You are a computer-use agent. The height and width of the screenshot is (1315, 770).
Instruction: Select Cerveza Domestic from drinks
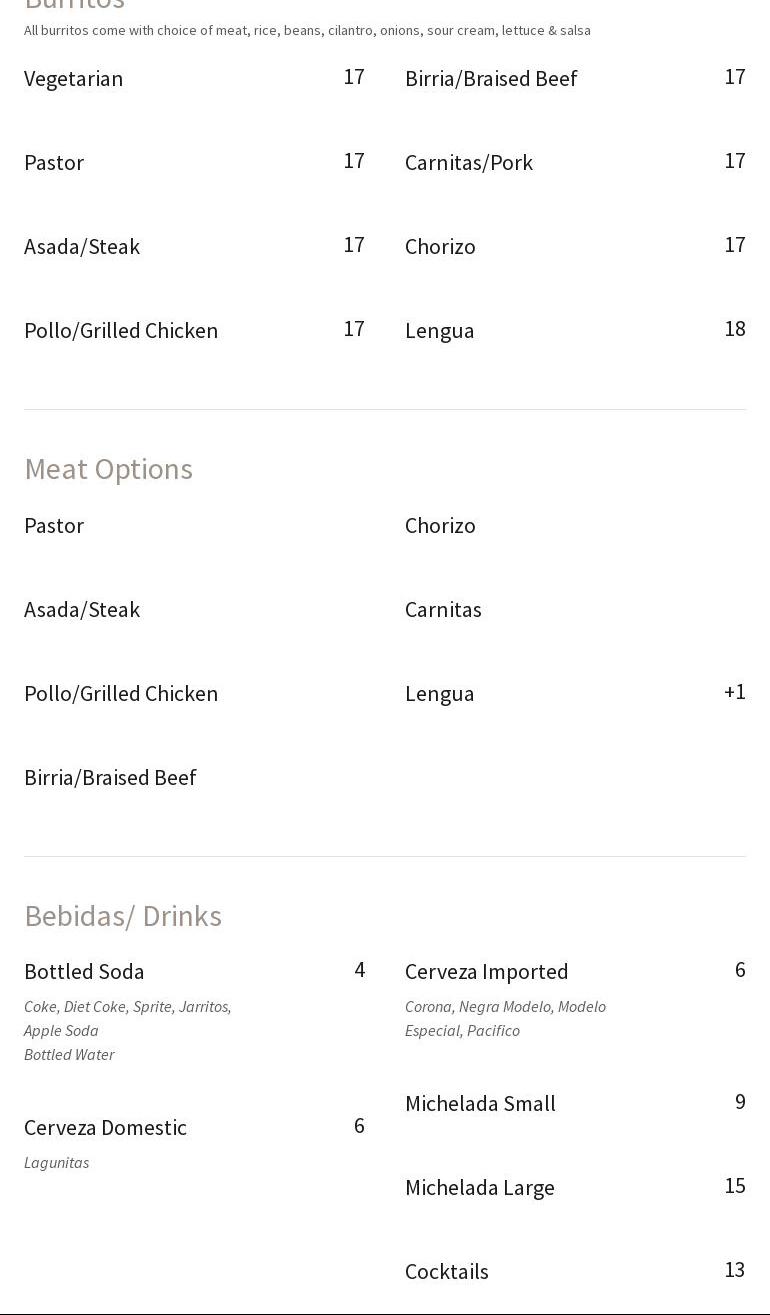coord(105,1128)
